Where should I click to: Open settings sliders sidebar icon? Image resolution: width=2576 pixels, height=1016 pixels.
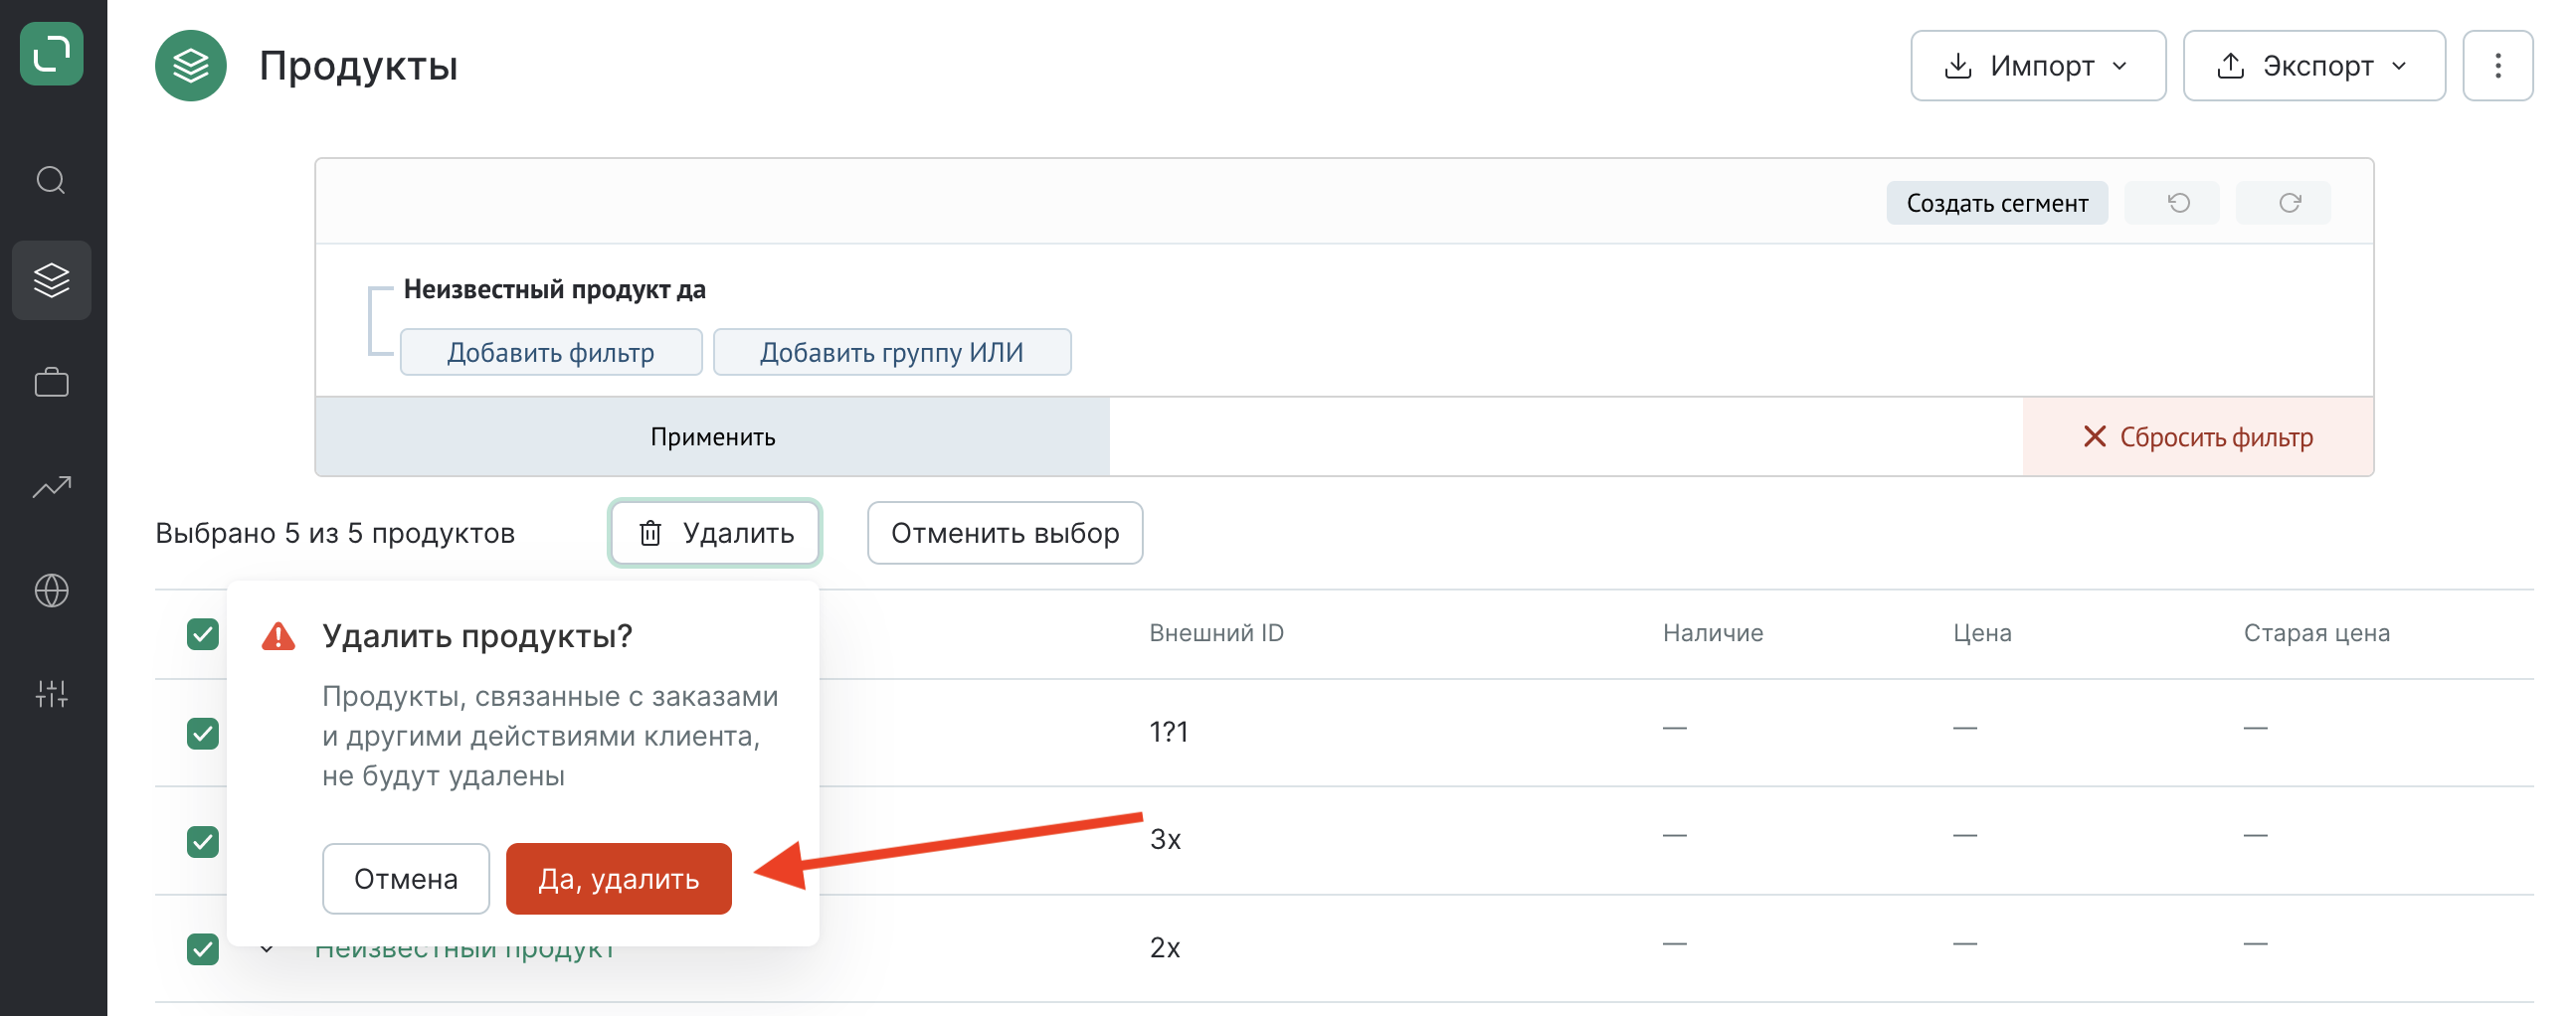click(x=51, y=694)
